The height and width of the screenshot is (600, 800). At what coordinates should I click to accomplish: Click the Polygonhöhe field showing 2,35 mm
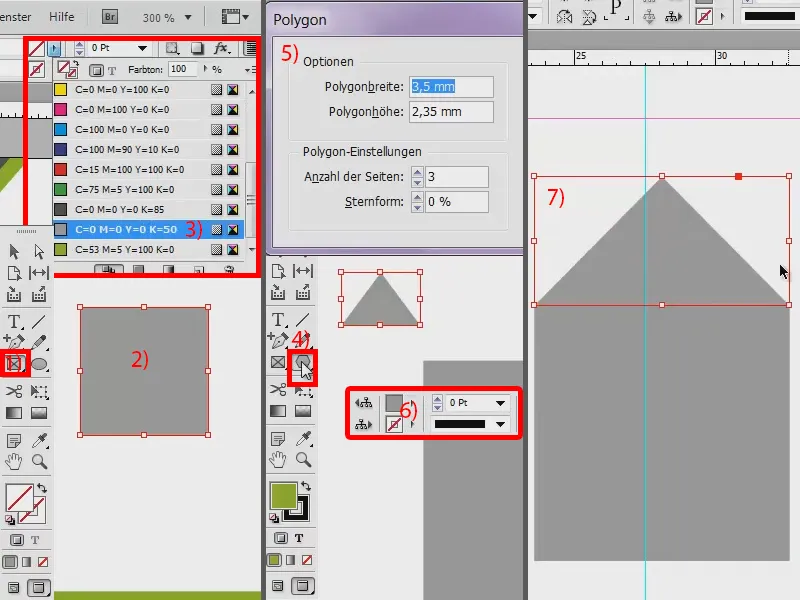coord(451,112)
